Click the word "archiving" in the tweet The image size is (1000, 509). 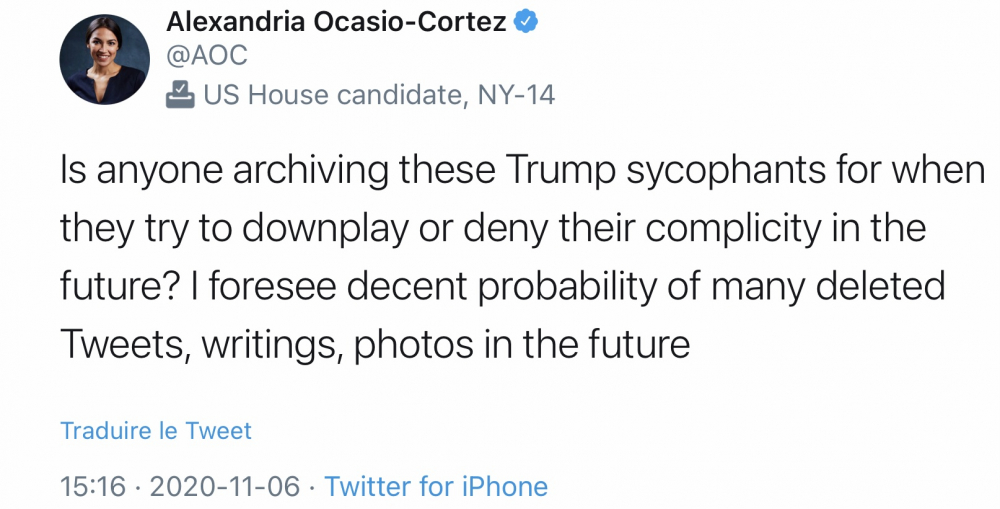311,171
